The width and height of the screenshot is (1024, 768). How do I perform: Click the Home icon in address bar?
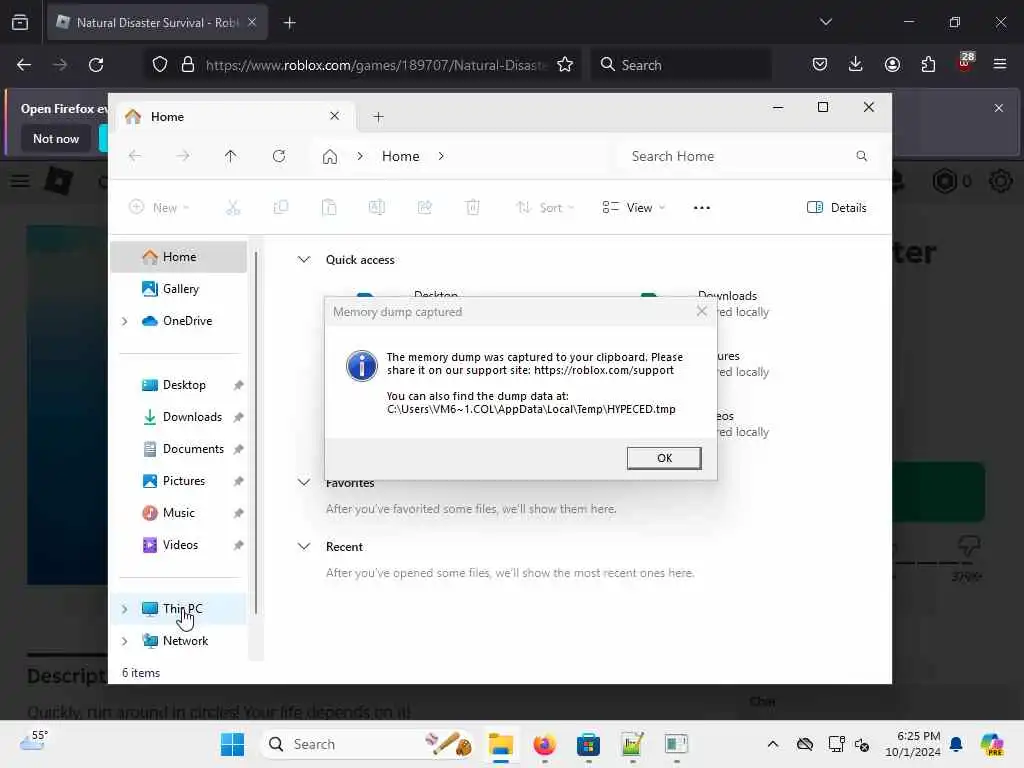(330, 157)
